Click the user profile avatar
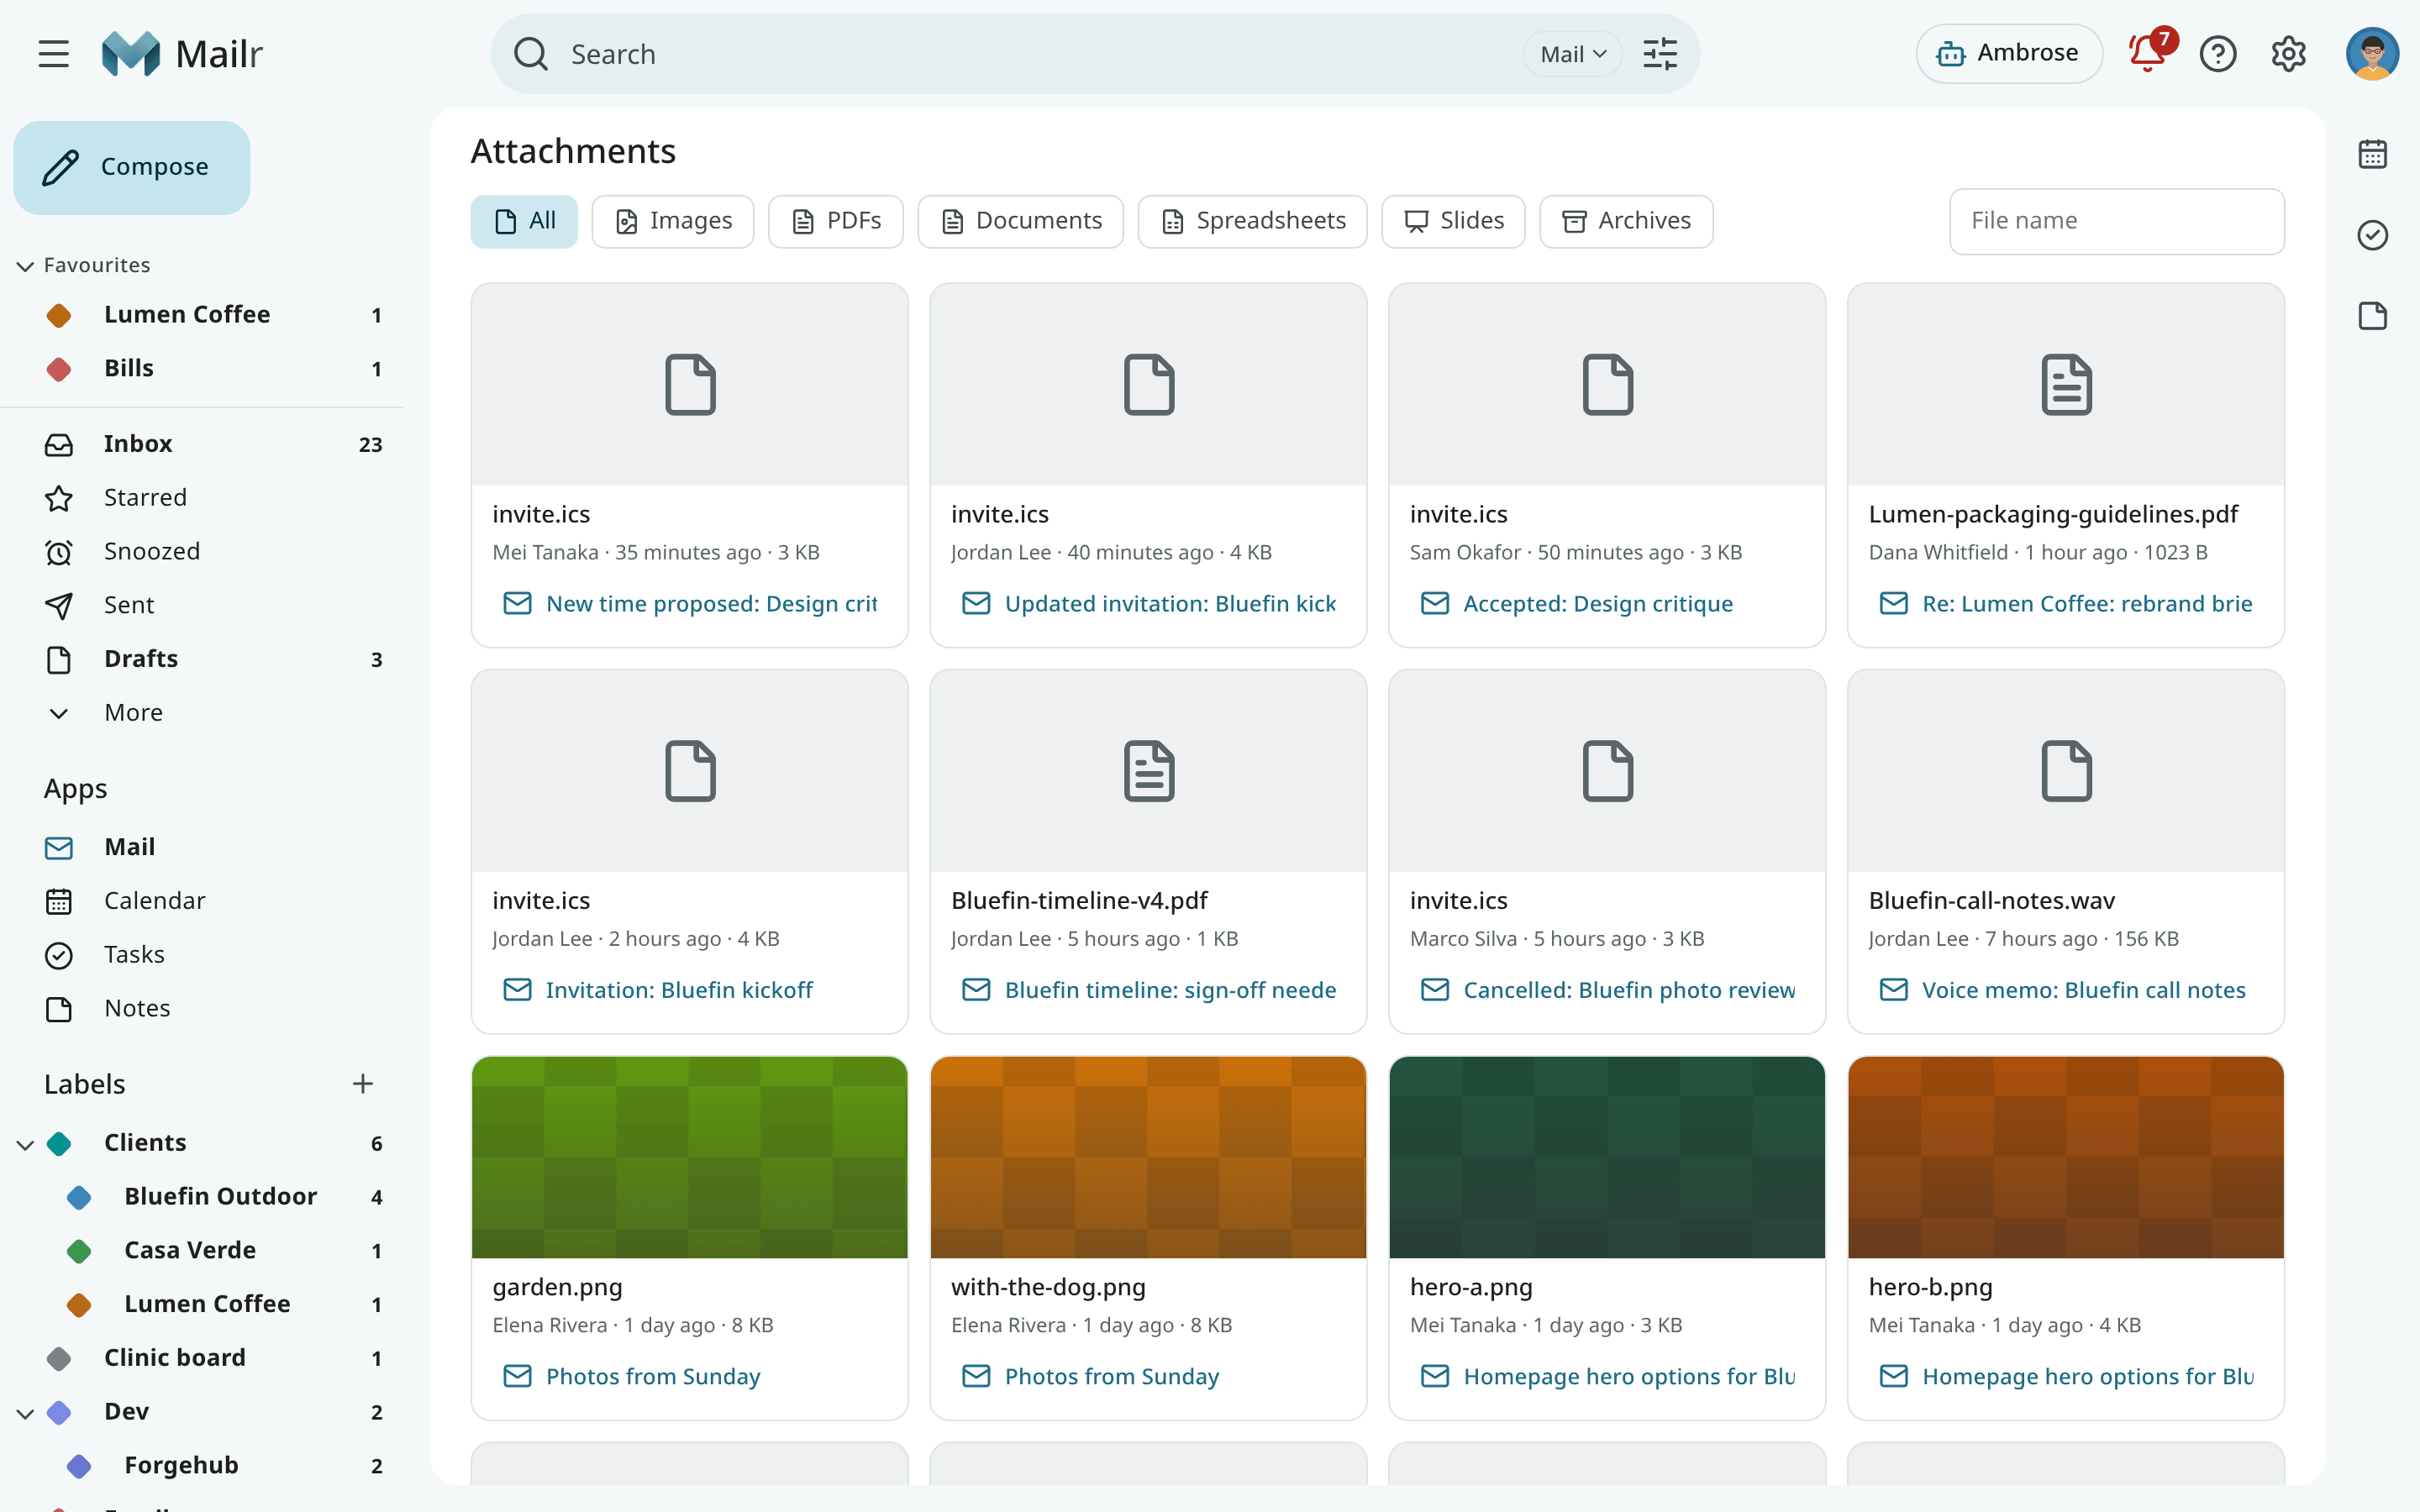This screenshot has height=1512, width=2420. click(x=2372, y=54)
